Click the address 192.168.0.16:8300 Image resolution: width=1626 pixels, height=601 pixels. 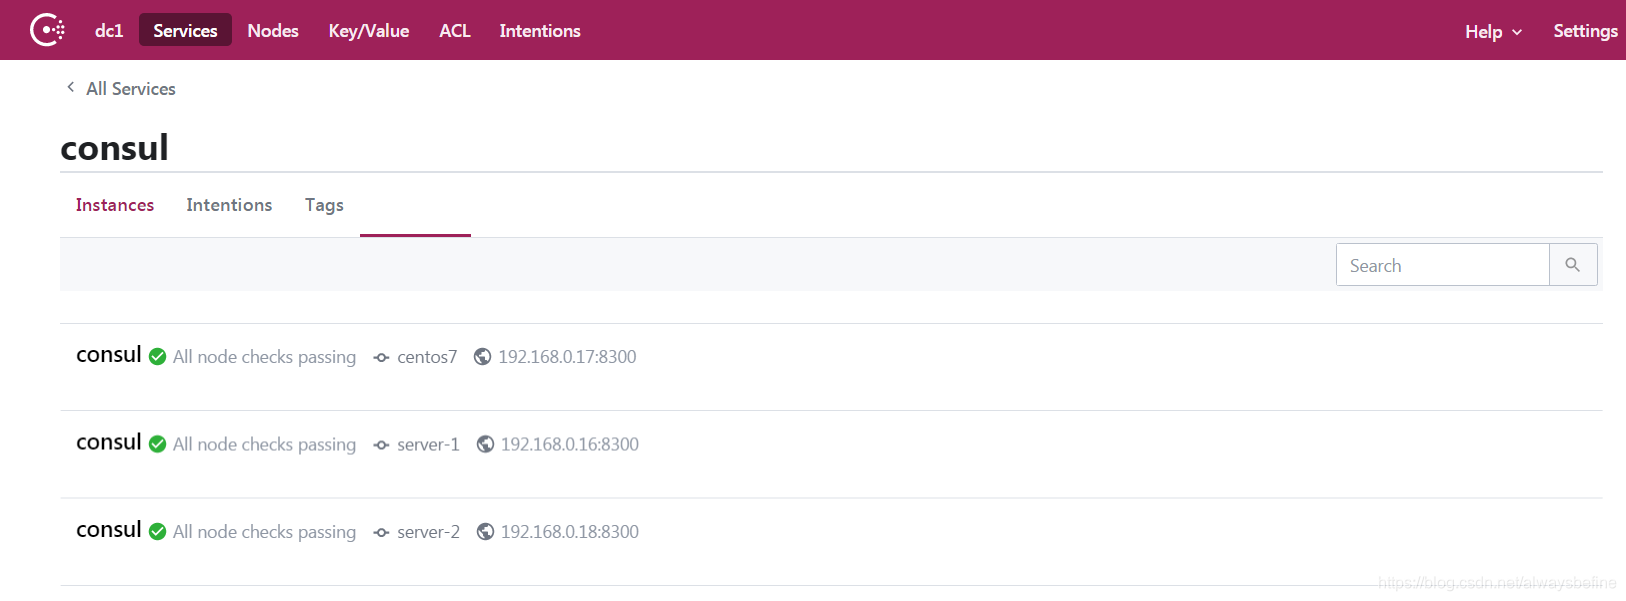pyautogui.click(x=570, y=444)
